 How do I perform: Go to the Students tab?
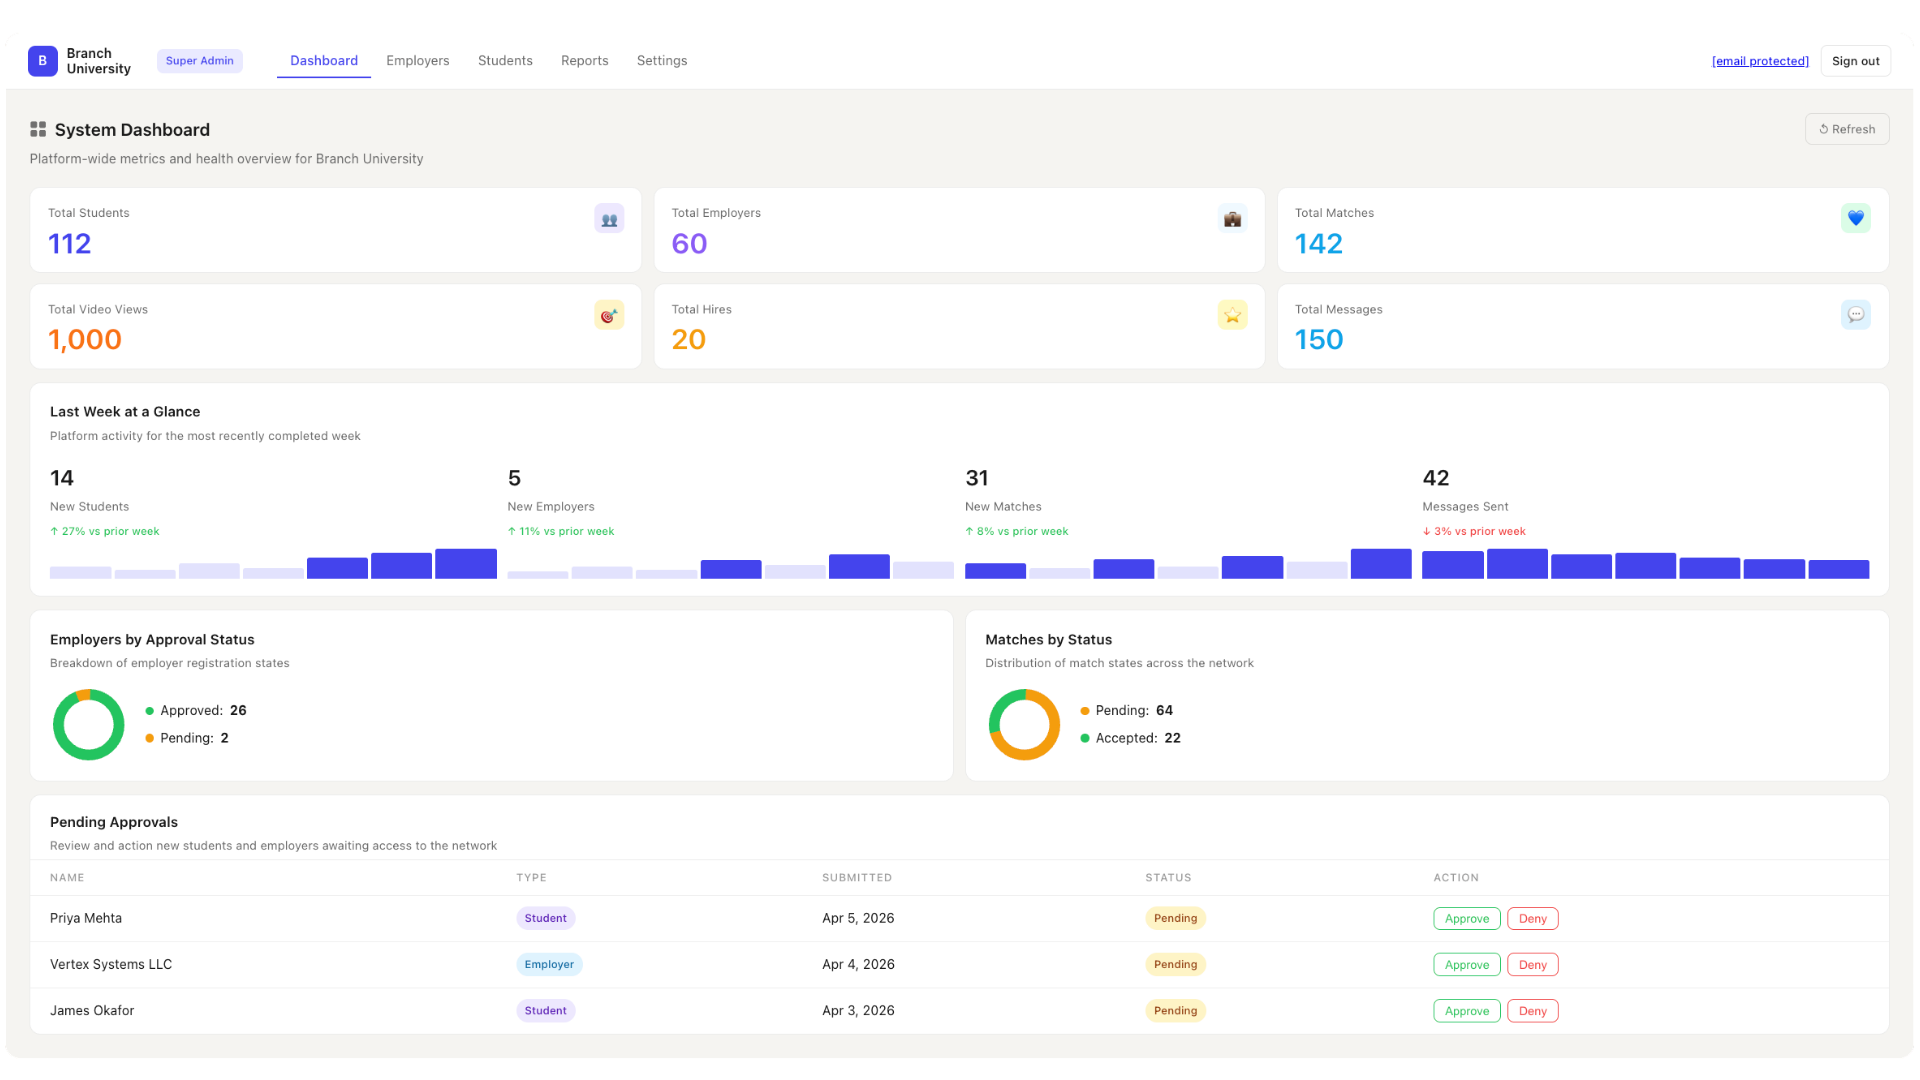(505, 61)
